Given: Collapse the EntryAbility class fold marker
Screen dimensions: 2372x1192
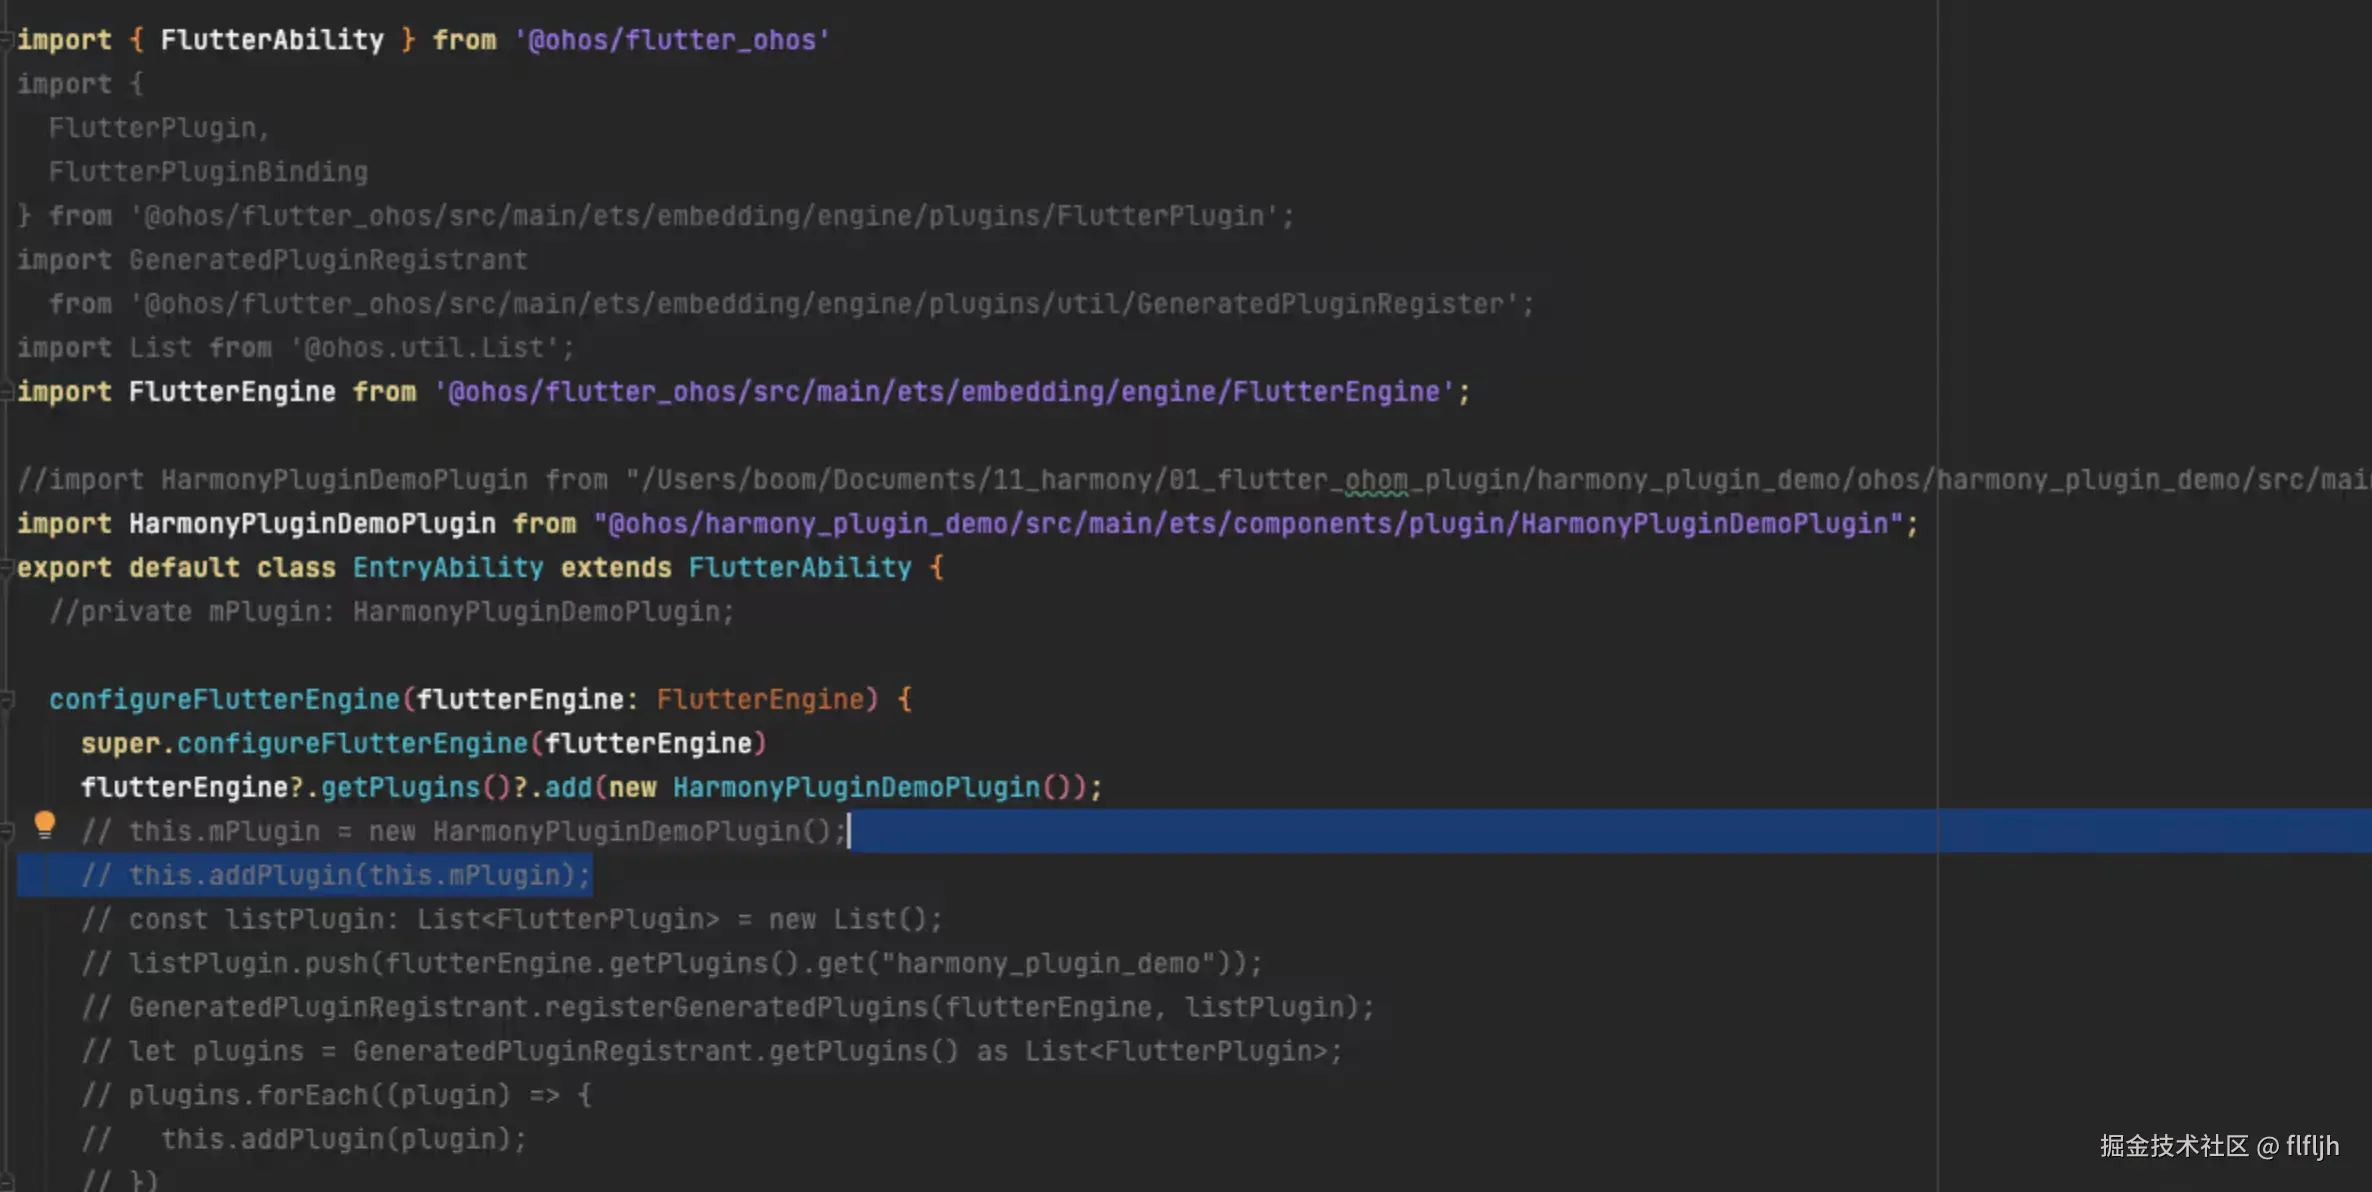Looking at the screenshot, I should tap(6, 568).
